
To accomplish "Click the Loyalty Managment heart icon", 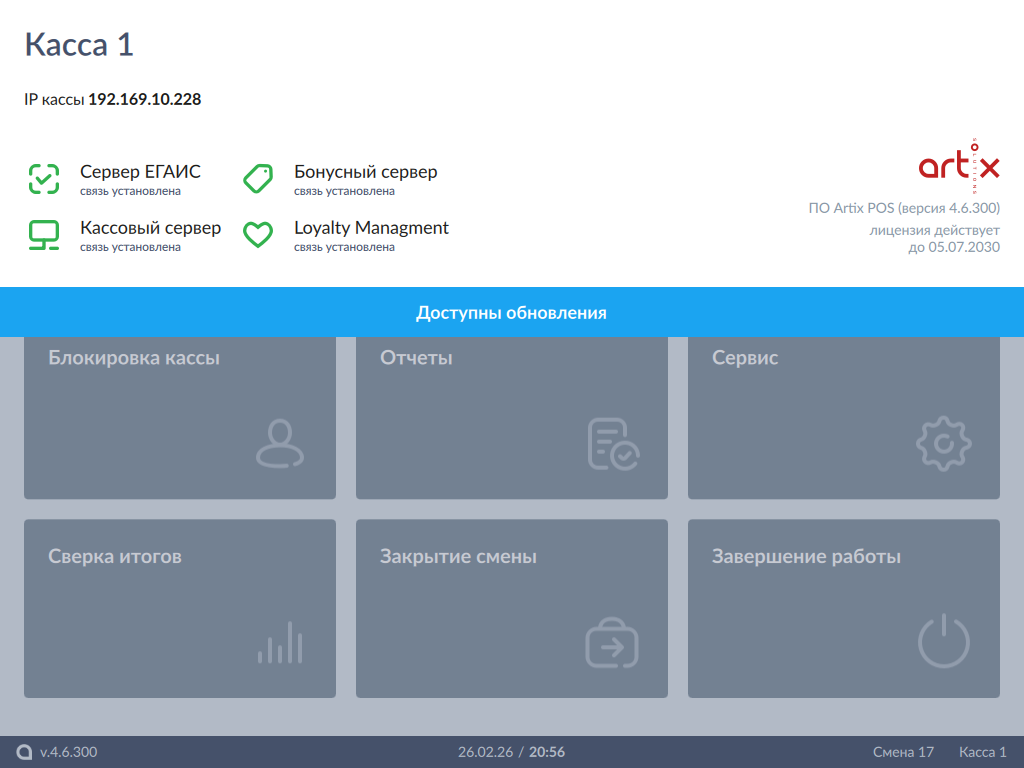I will coord(258,235).
